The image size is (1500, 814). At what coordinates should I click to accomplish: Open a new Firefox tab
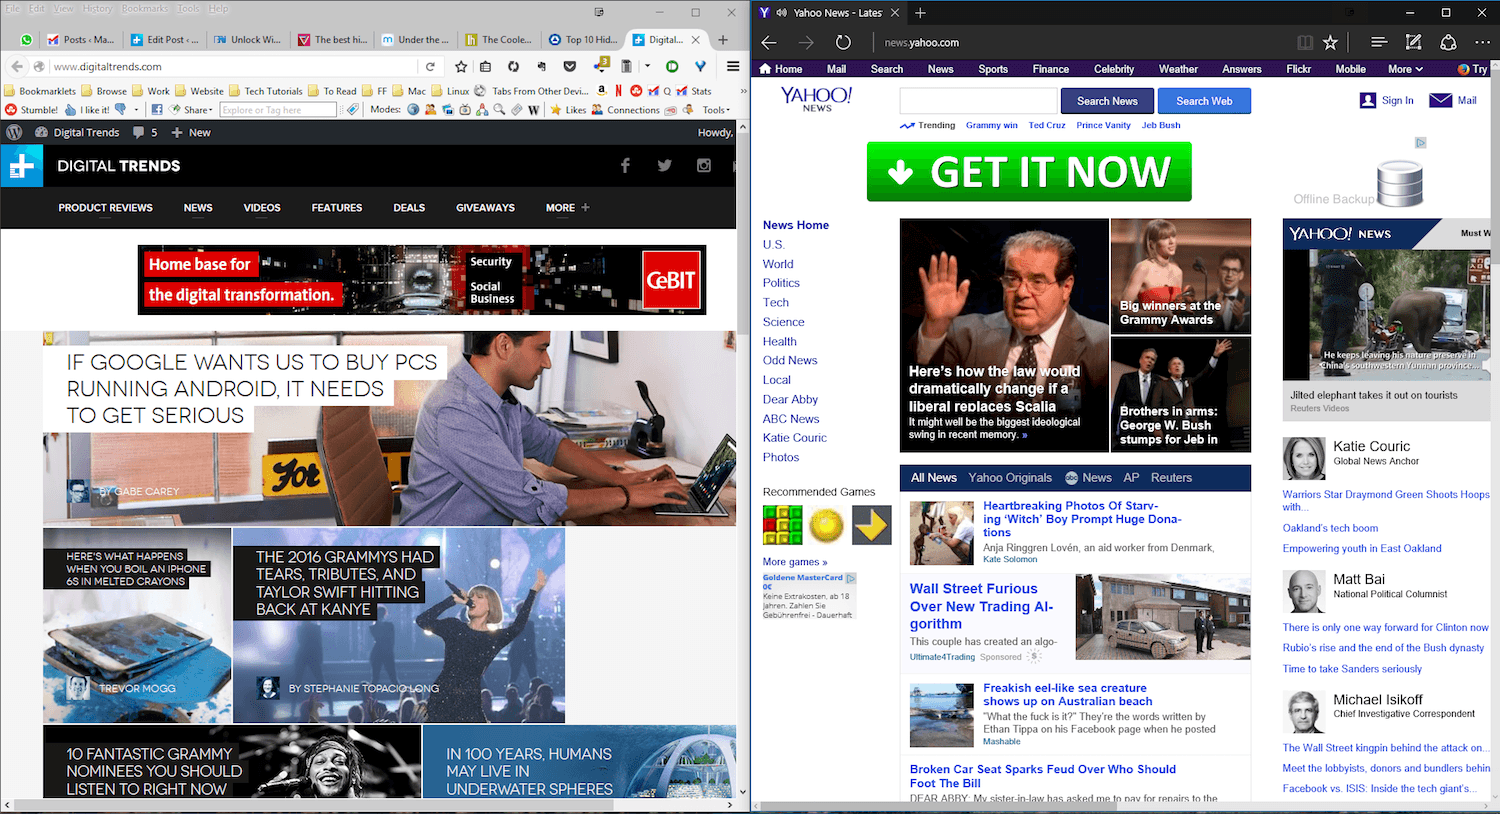point(723,40)
